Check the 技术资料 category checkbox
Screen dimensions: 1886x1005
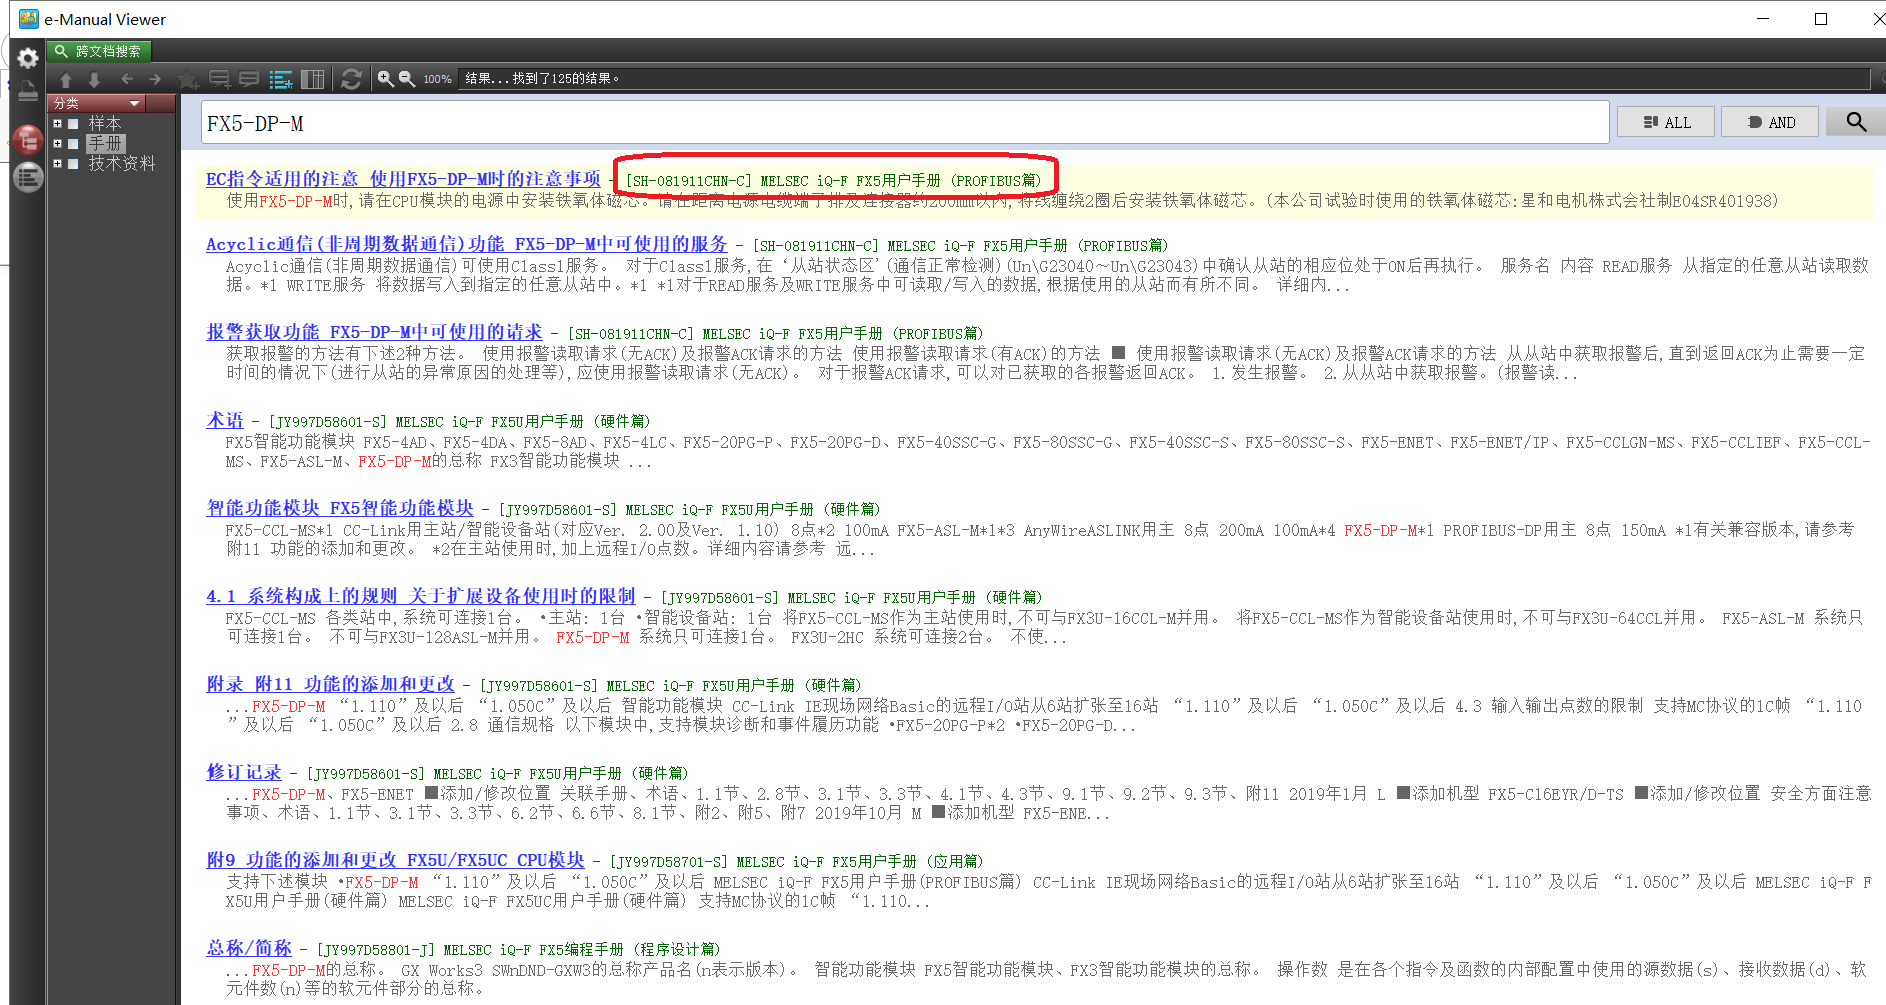click(73, 164)
